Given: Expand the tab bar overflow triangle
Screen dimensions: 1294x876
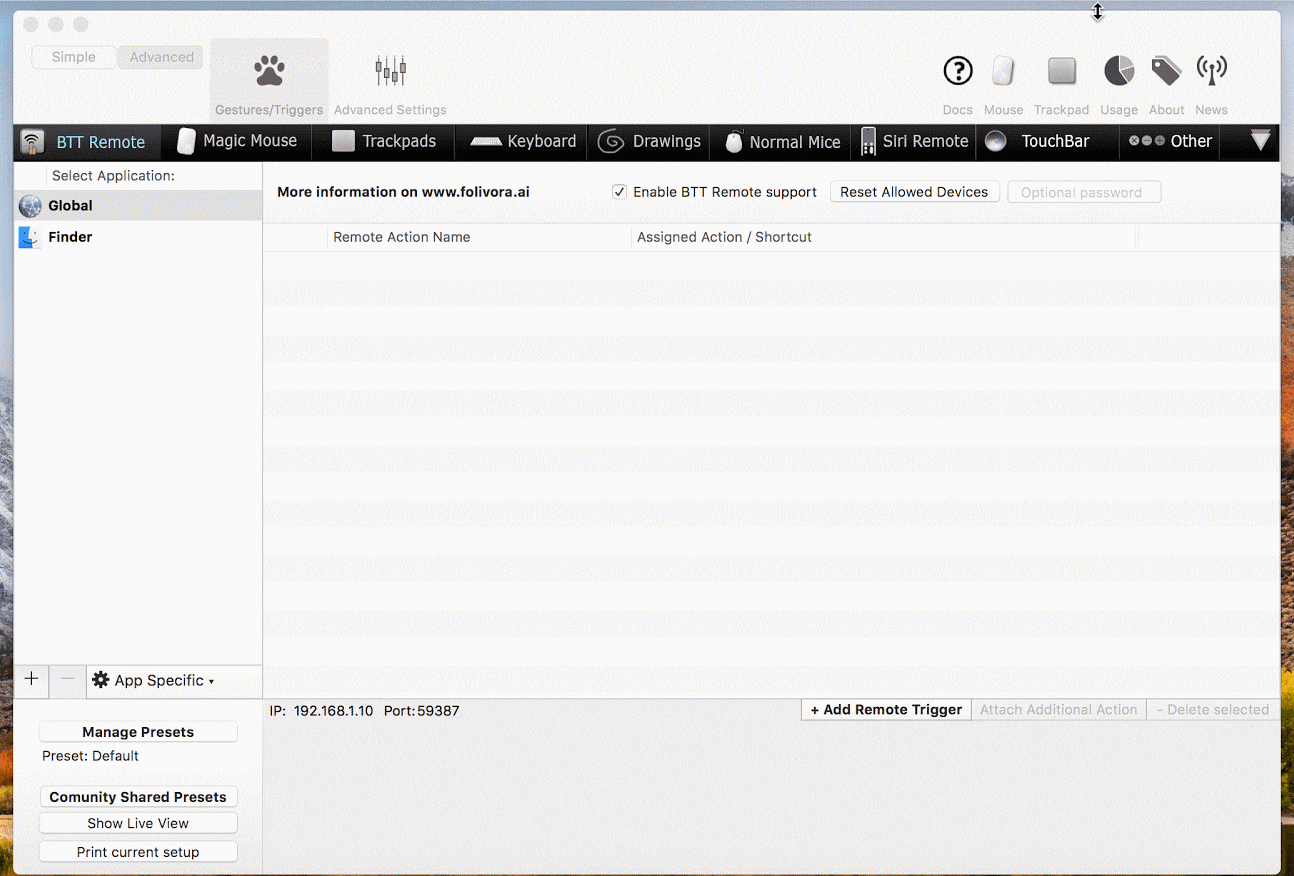Looking at the screenshot, I should (x=1260, y=141).
